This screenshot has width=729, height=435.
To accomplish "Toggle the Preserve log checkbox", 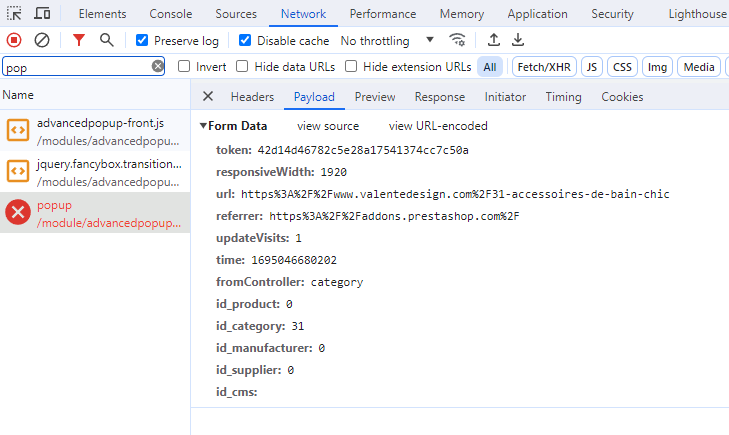I will (x=142, y=40).
